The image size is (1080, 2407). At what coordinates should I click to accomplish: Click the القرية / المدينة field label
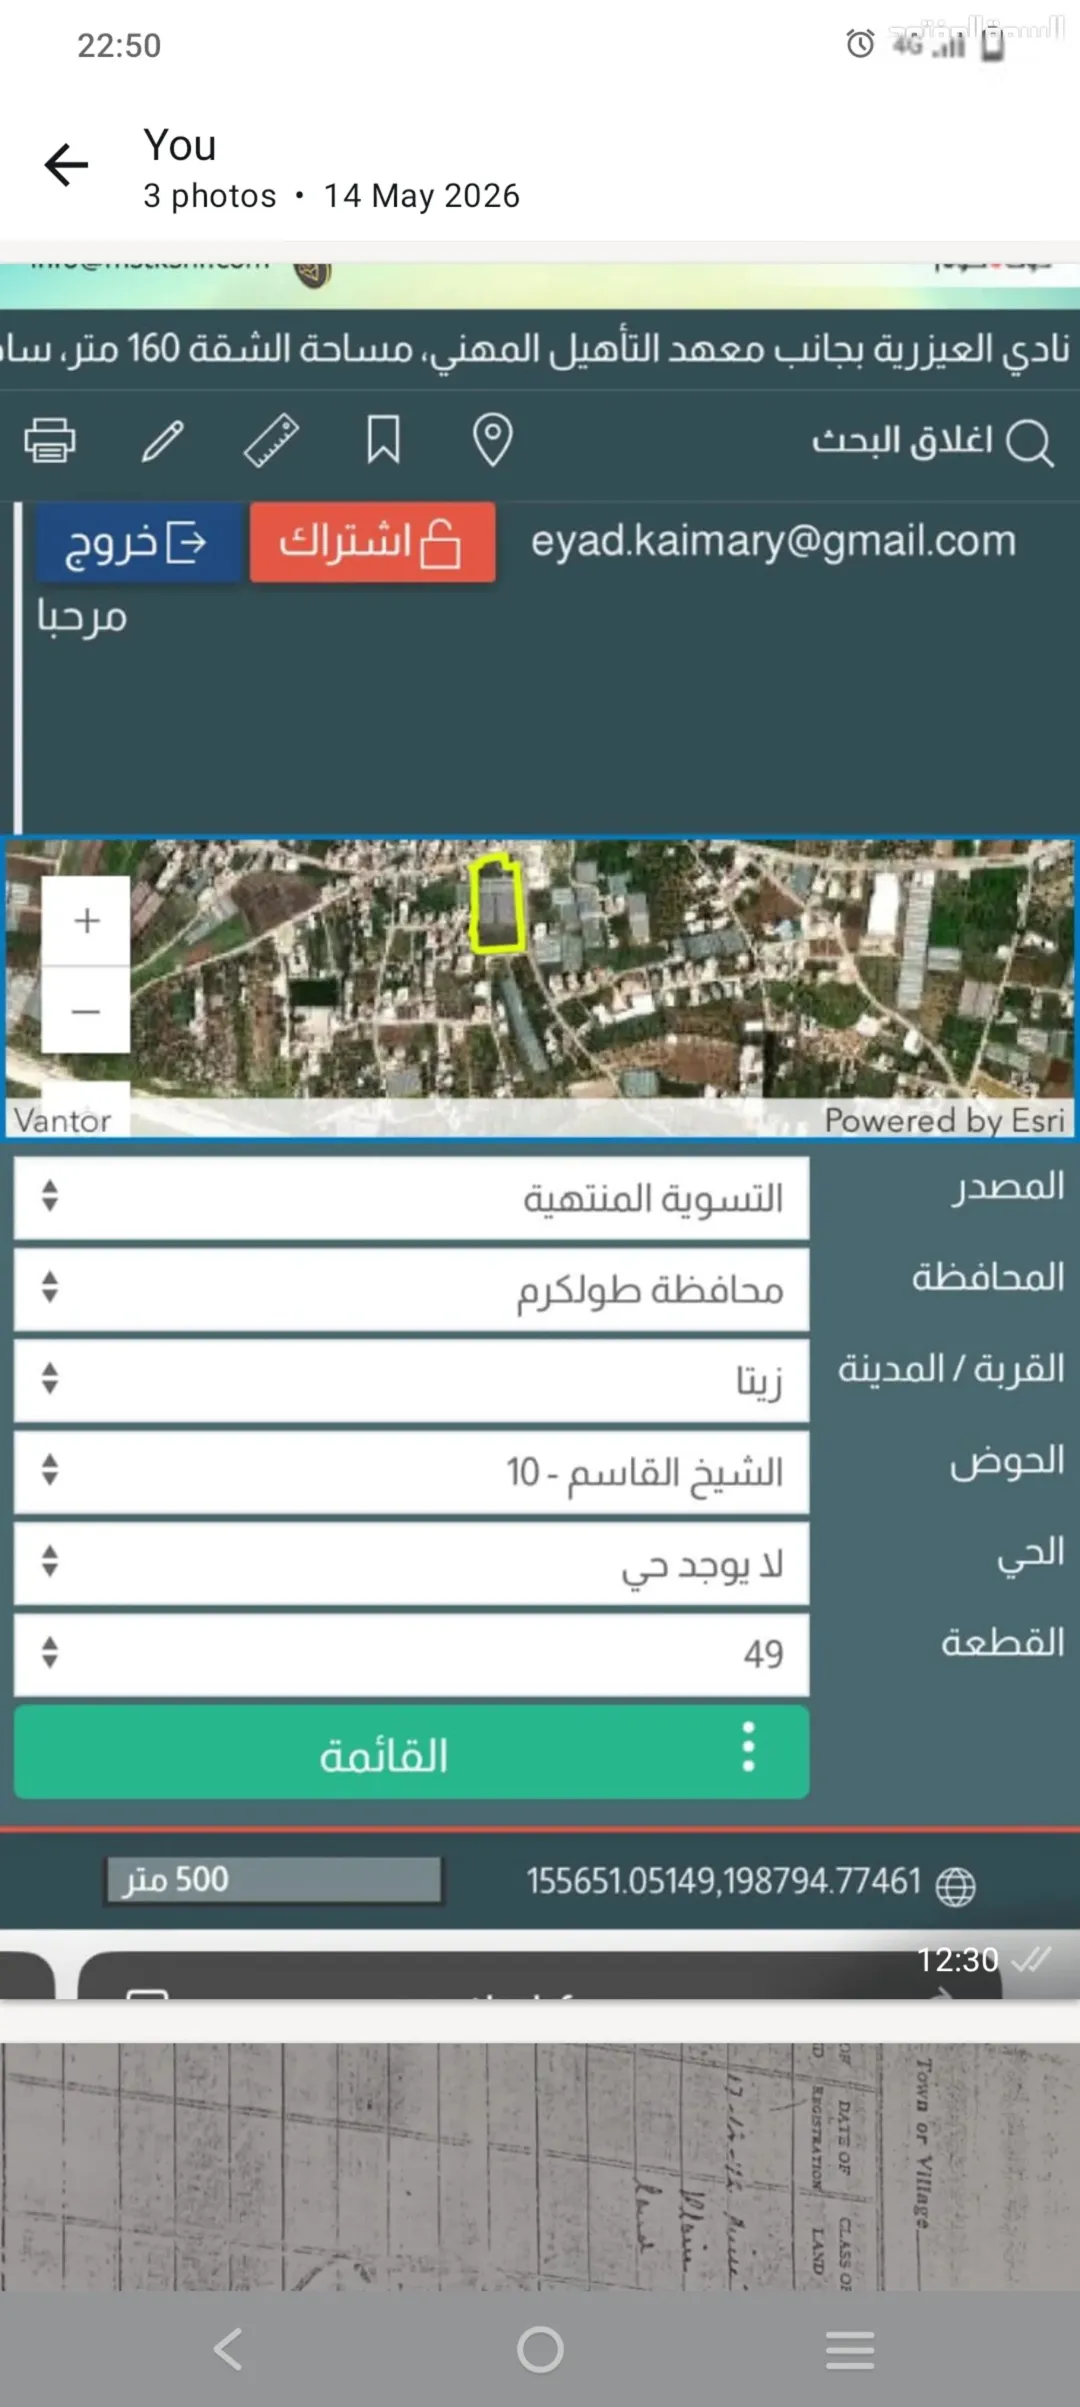coord(951,1368)
